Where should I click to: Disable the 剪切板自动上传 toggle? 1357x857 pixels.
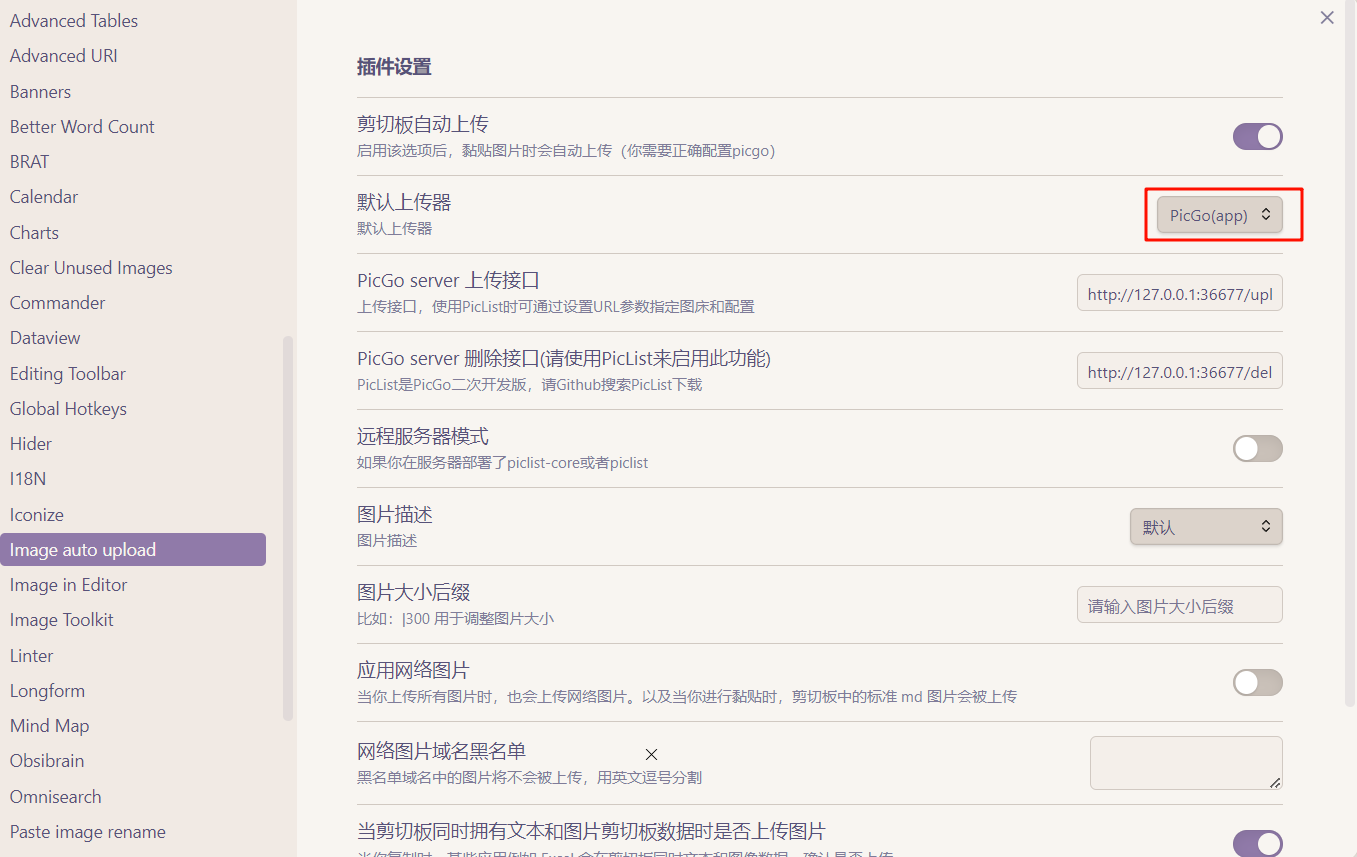pyautogui.click(x=1257, y=137)
